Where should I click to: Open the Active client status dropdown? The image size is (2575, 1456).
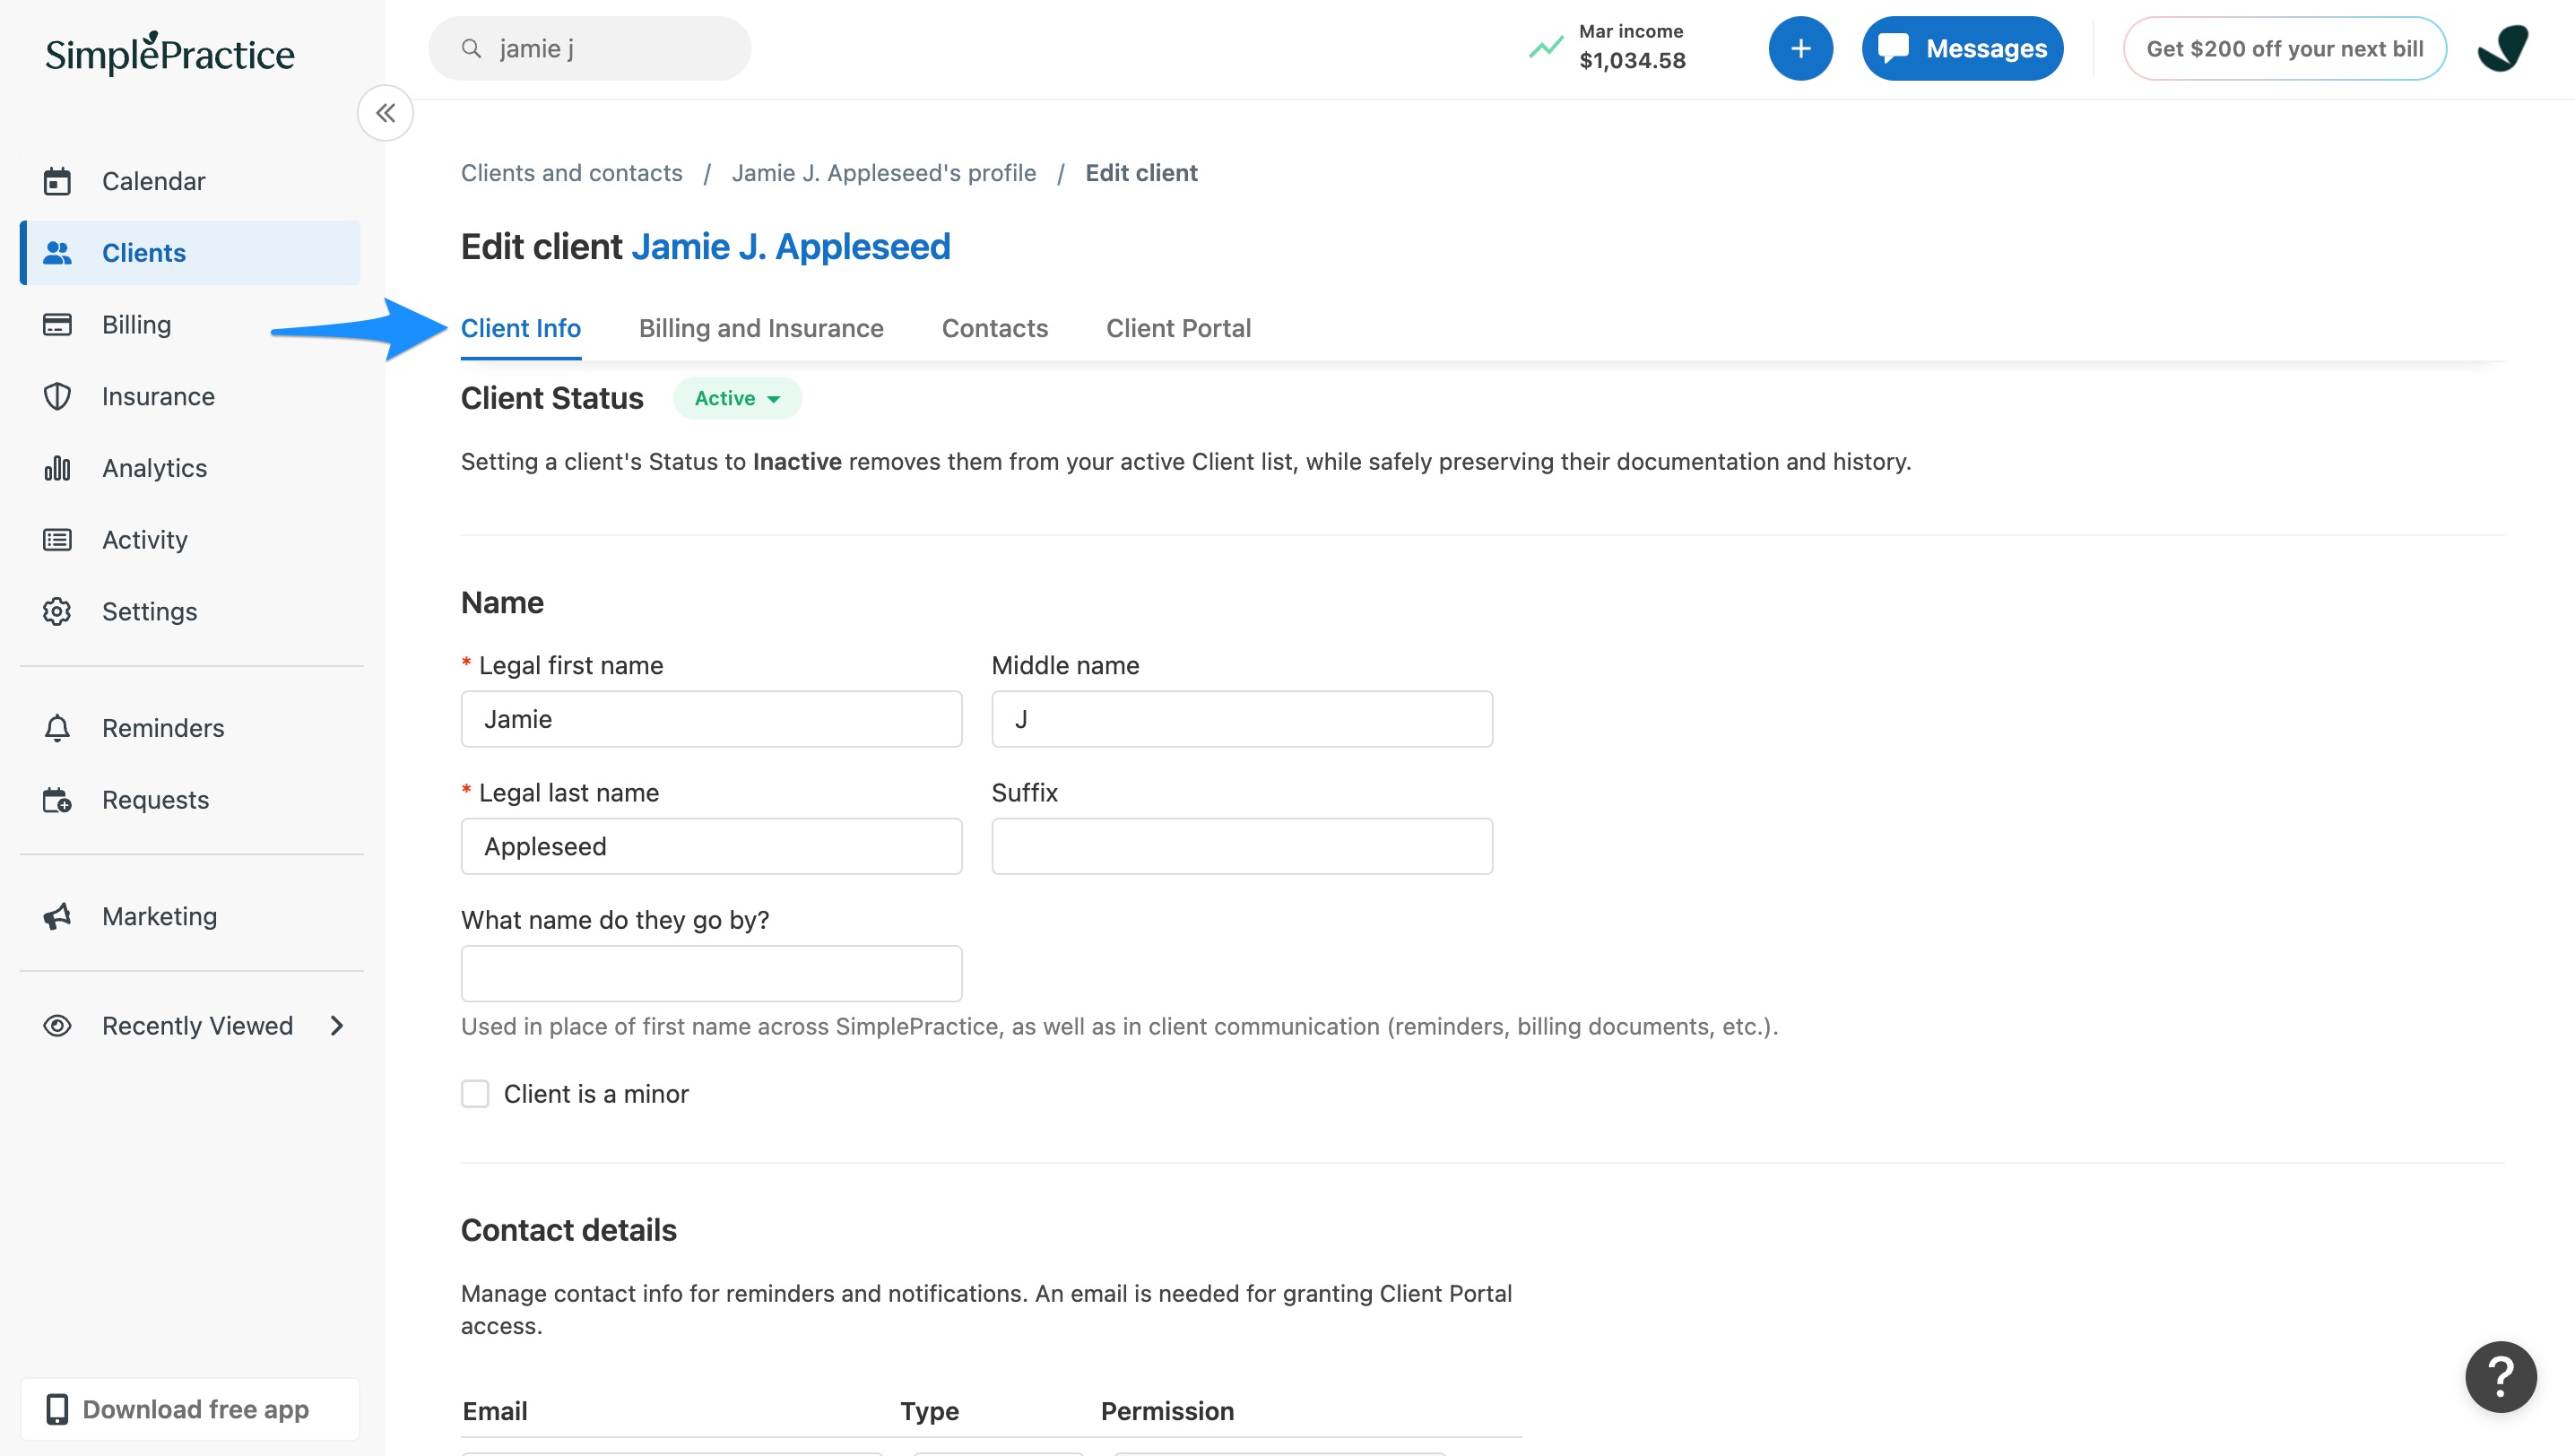tap(737, 398)
